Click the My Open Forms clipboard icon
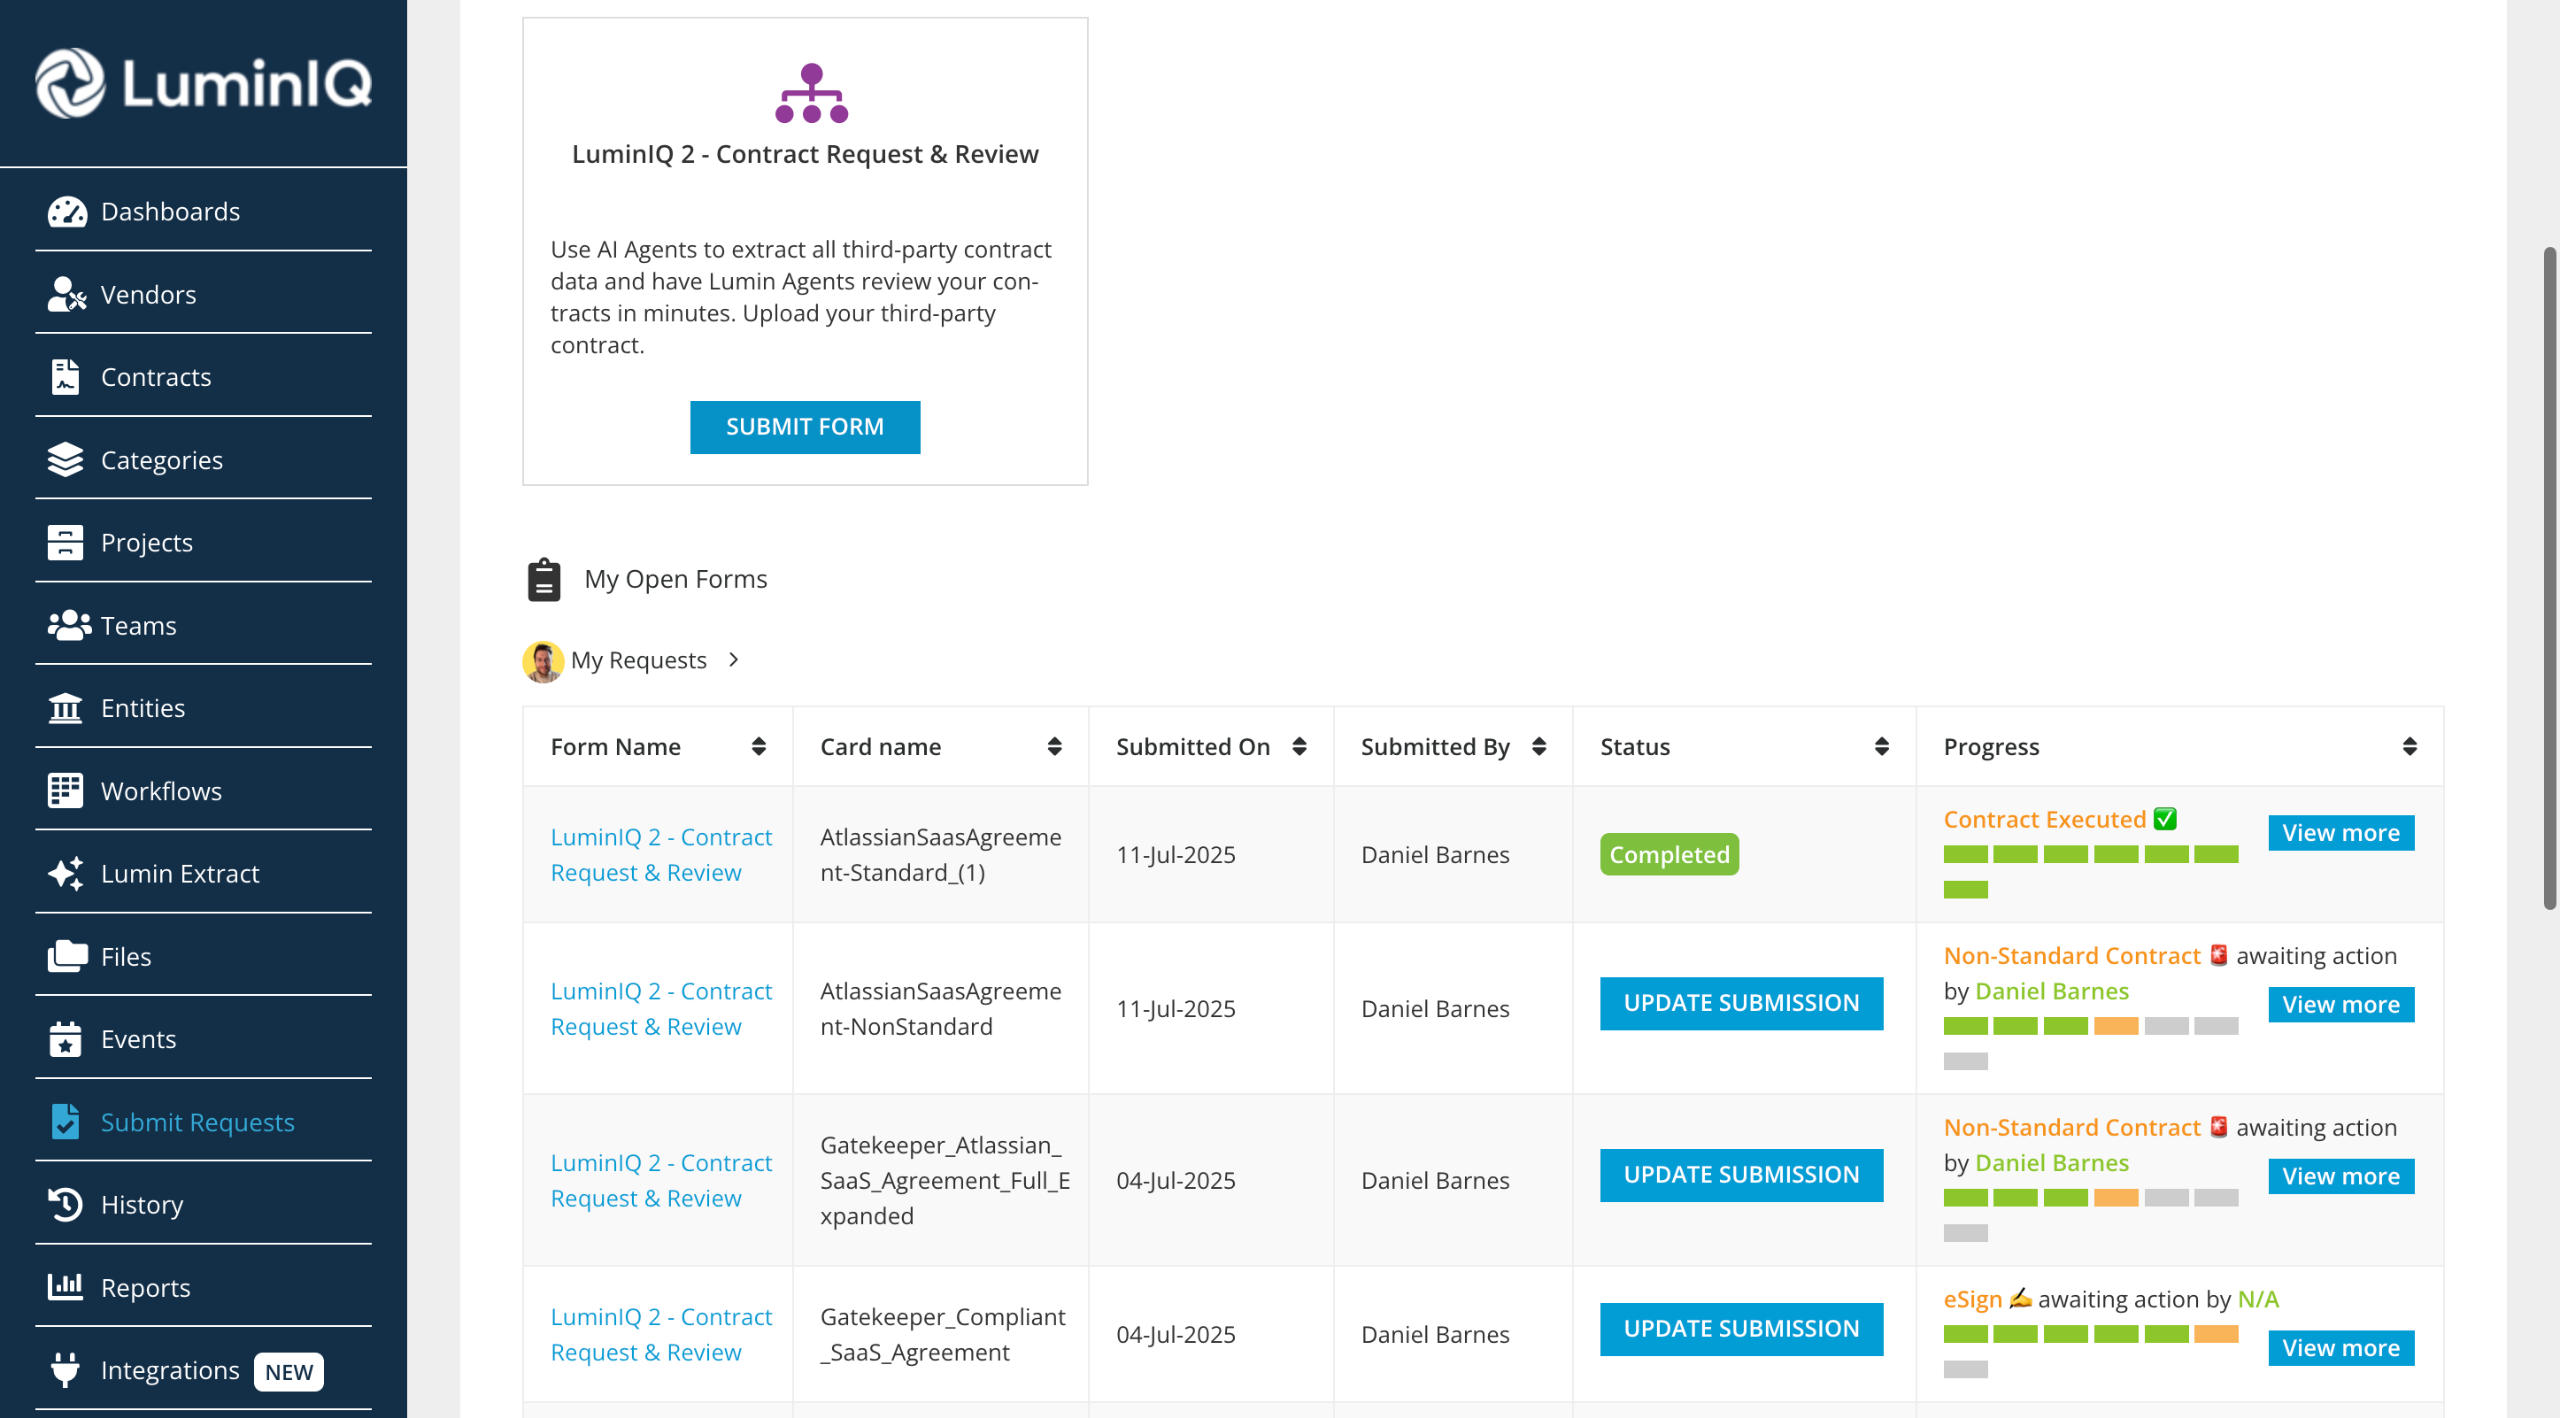2560x1418 pixels. pos(544,580)
